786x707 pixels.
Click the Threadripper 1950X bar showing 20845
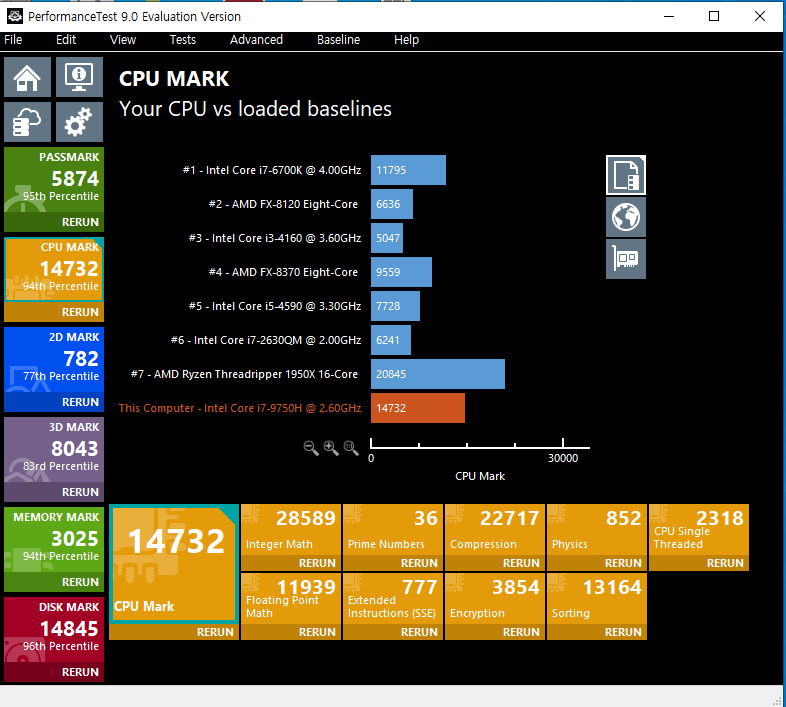pos(438,374)
